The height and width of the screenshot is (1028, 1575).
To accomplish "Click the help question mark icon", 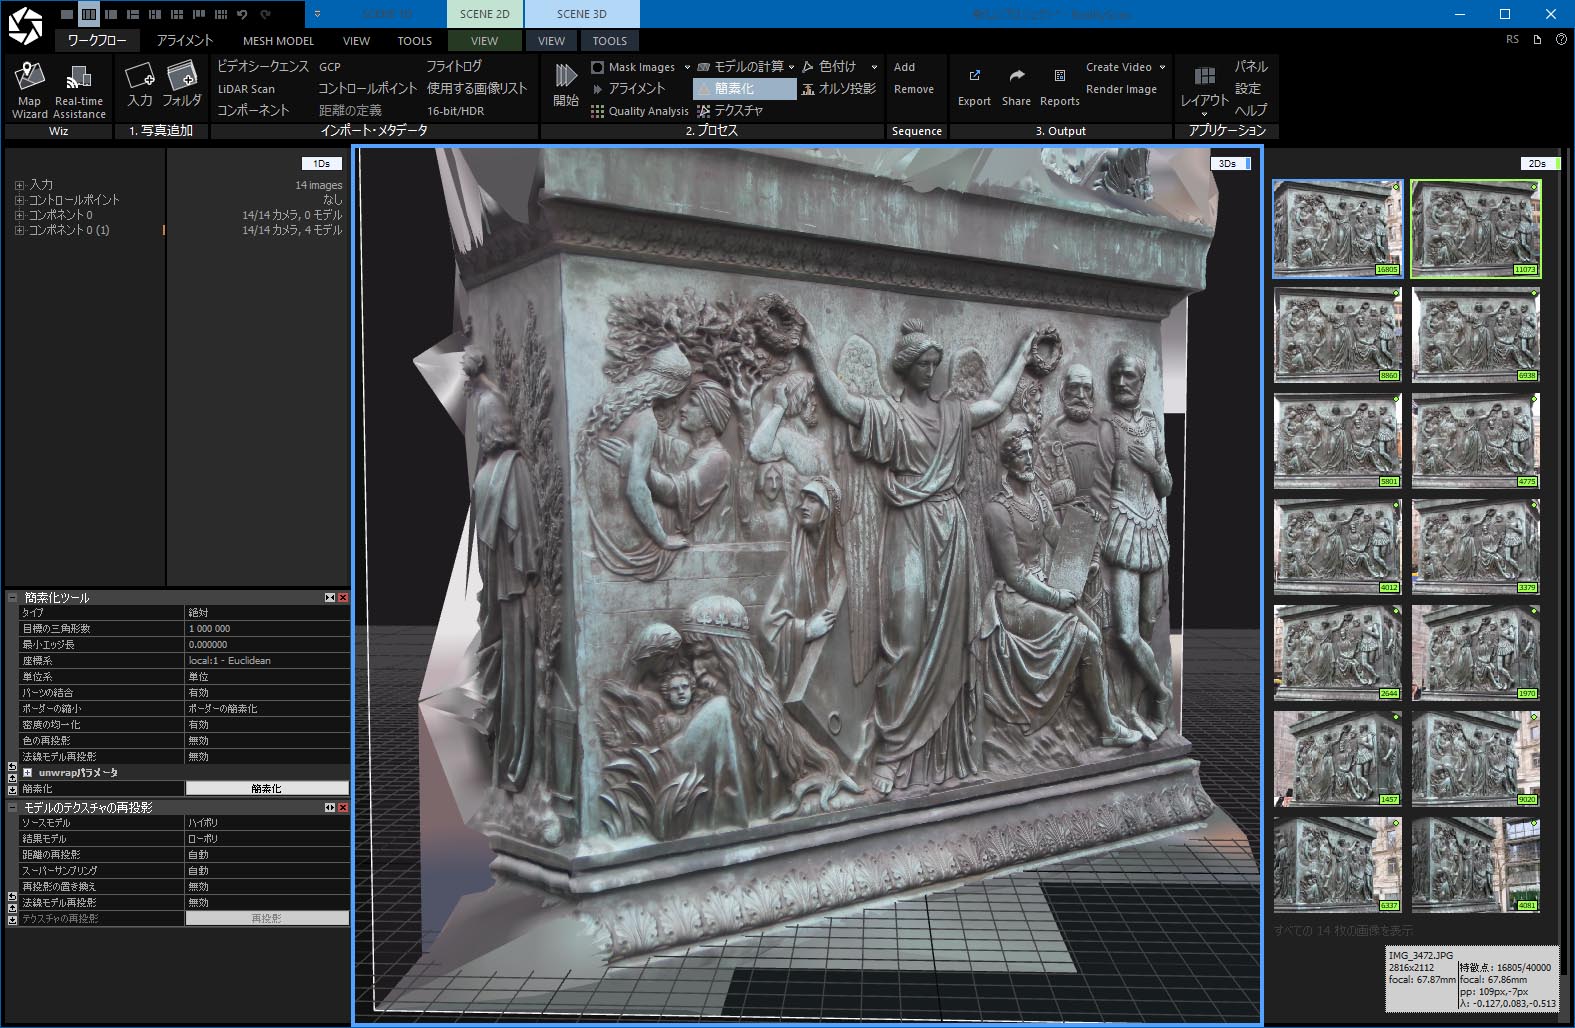I will pos(1561,40).
